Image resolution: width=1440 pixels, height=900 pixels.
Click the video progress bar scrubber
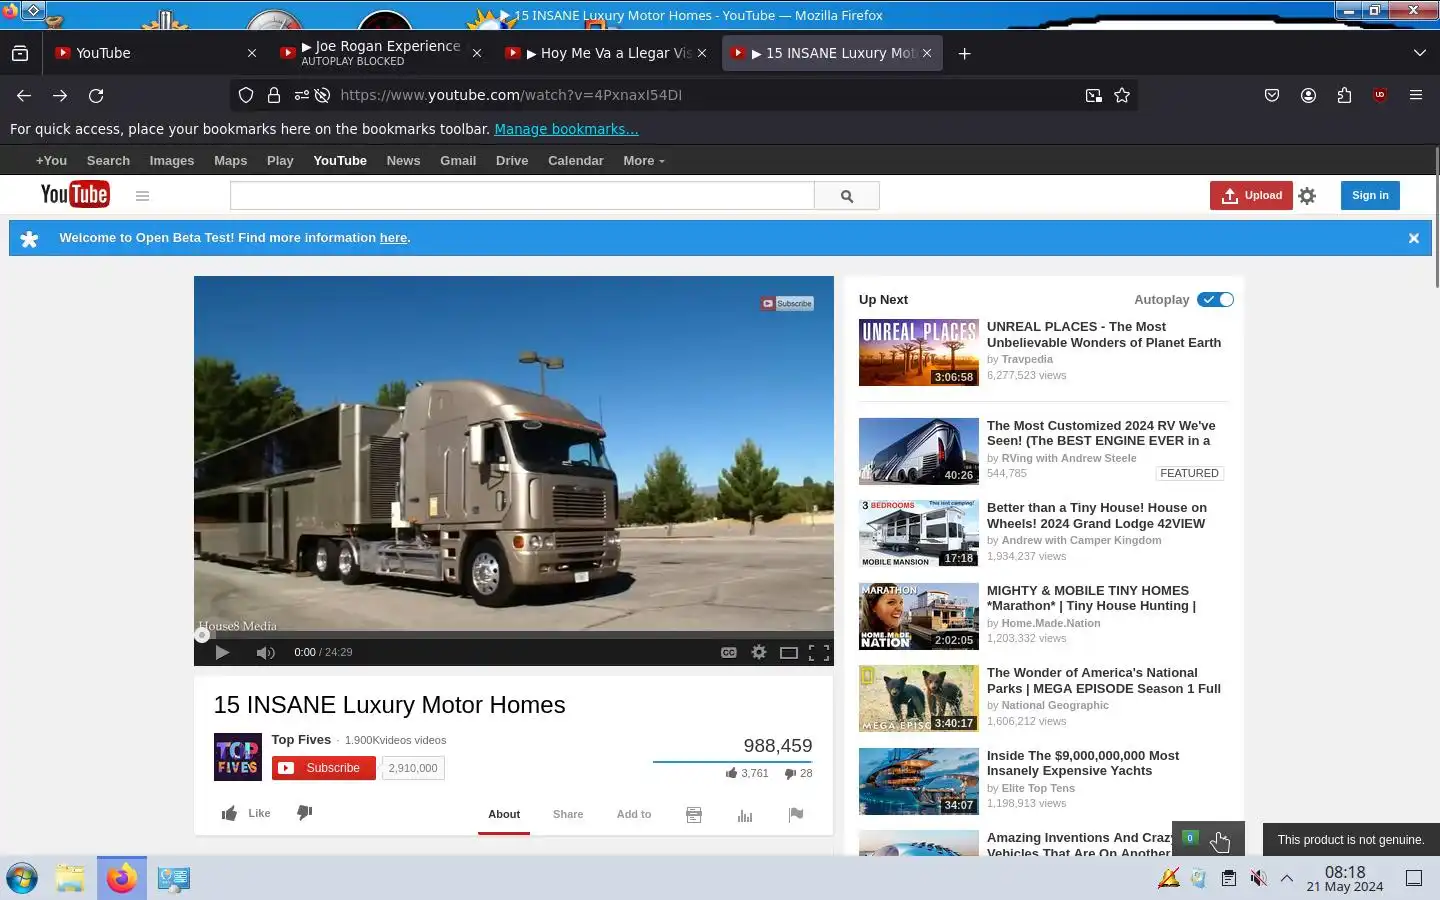pyautogui.click(x=203, y=635)
